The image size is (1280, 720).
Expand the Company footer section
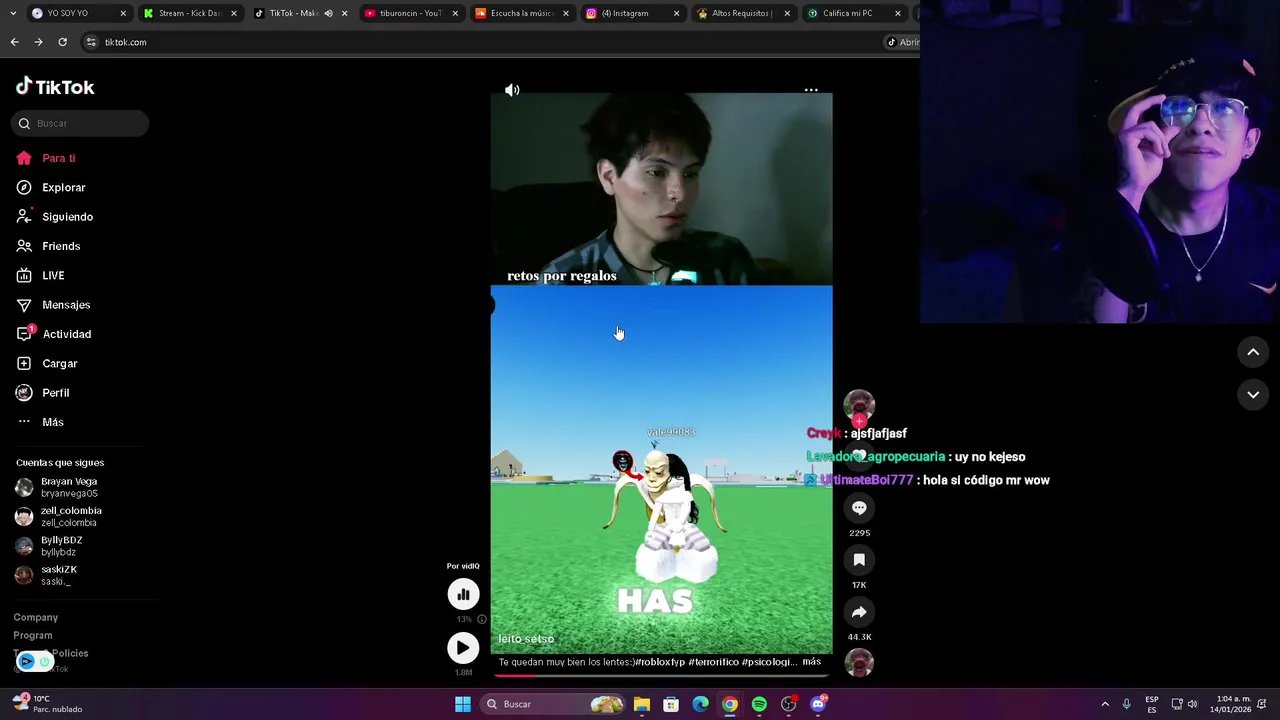pyautogui.click(x=36, y=617)
